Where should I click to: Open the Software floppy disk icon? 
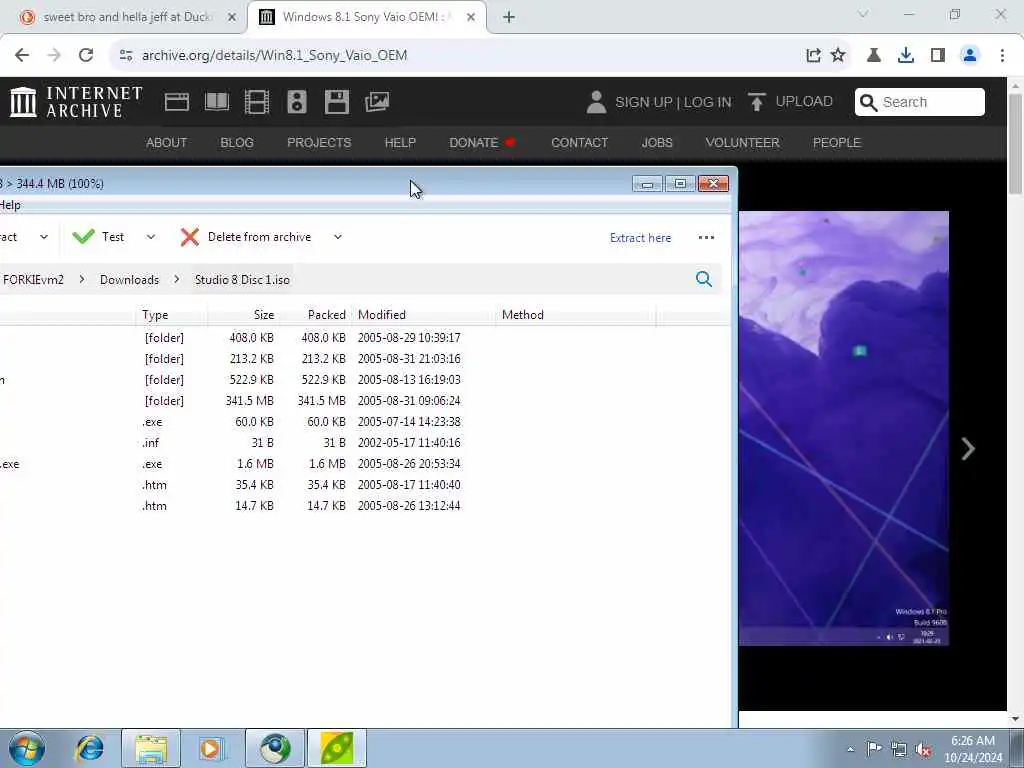[x=336, y=102]
